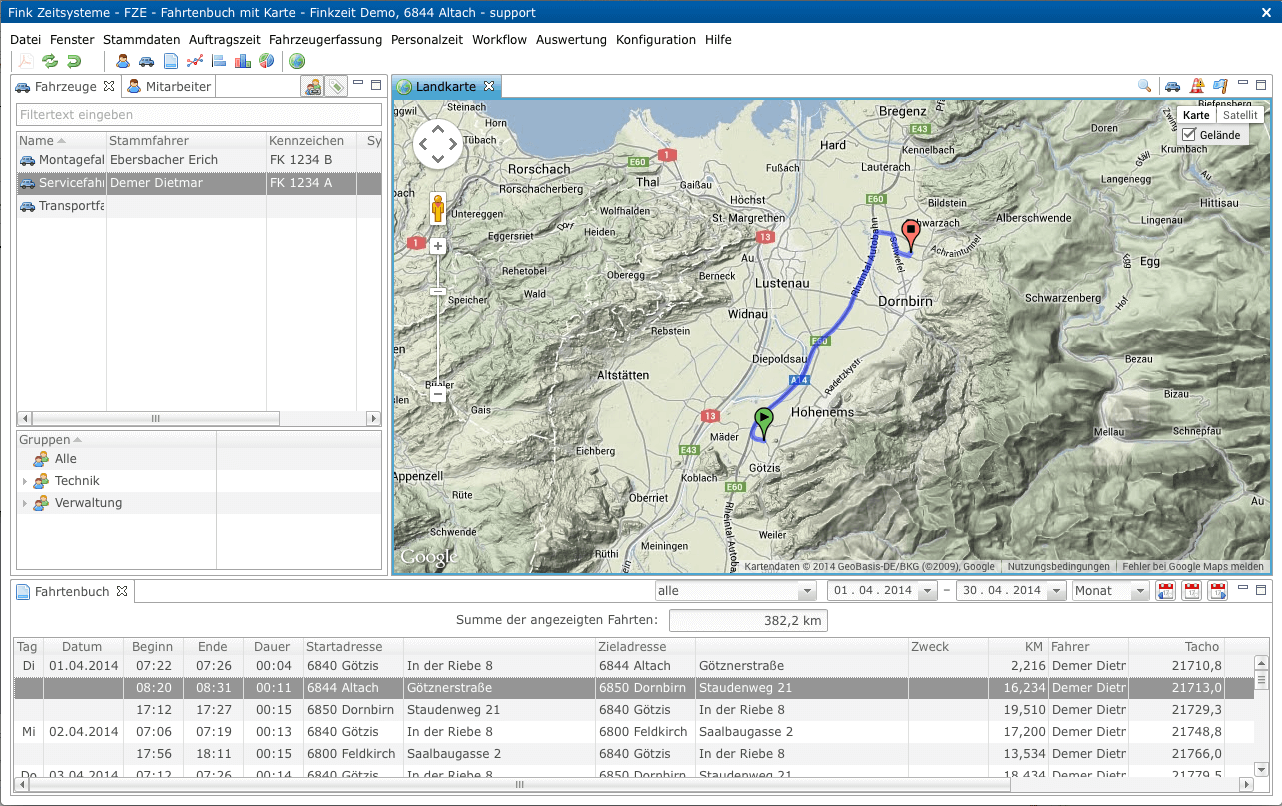
Task: Click the traffic cone warning icon
Action: 1196,87
